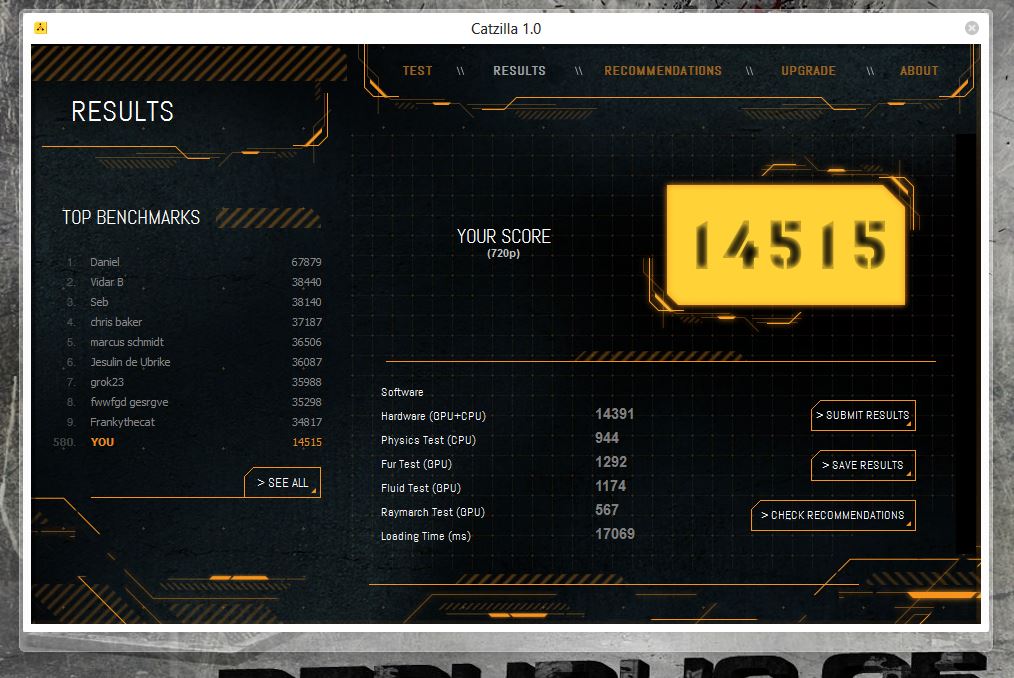Click the score 67879 for Daniel
The image size is (1014, 678).
[306, 262]
